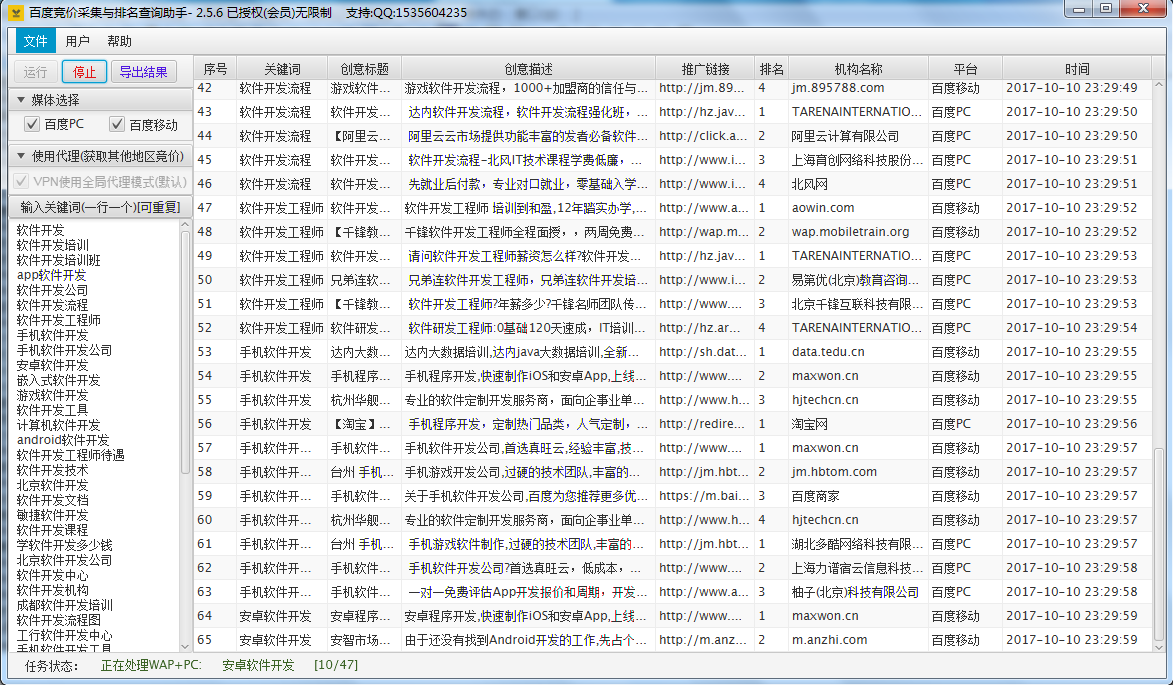Click the 输入关键词(一行一个) header button

pyautogui.click(x=100, y=207)
